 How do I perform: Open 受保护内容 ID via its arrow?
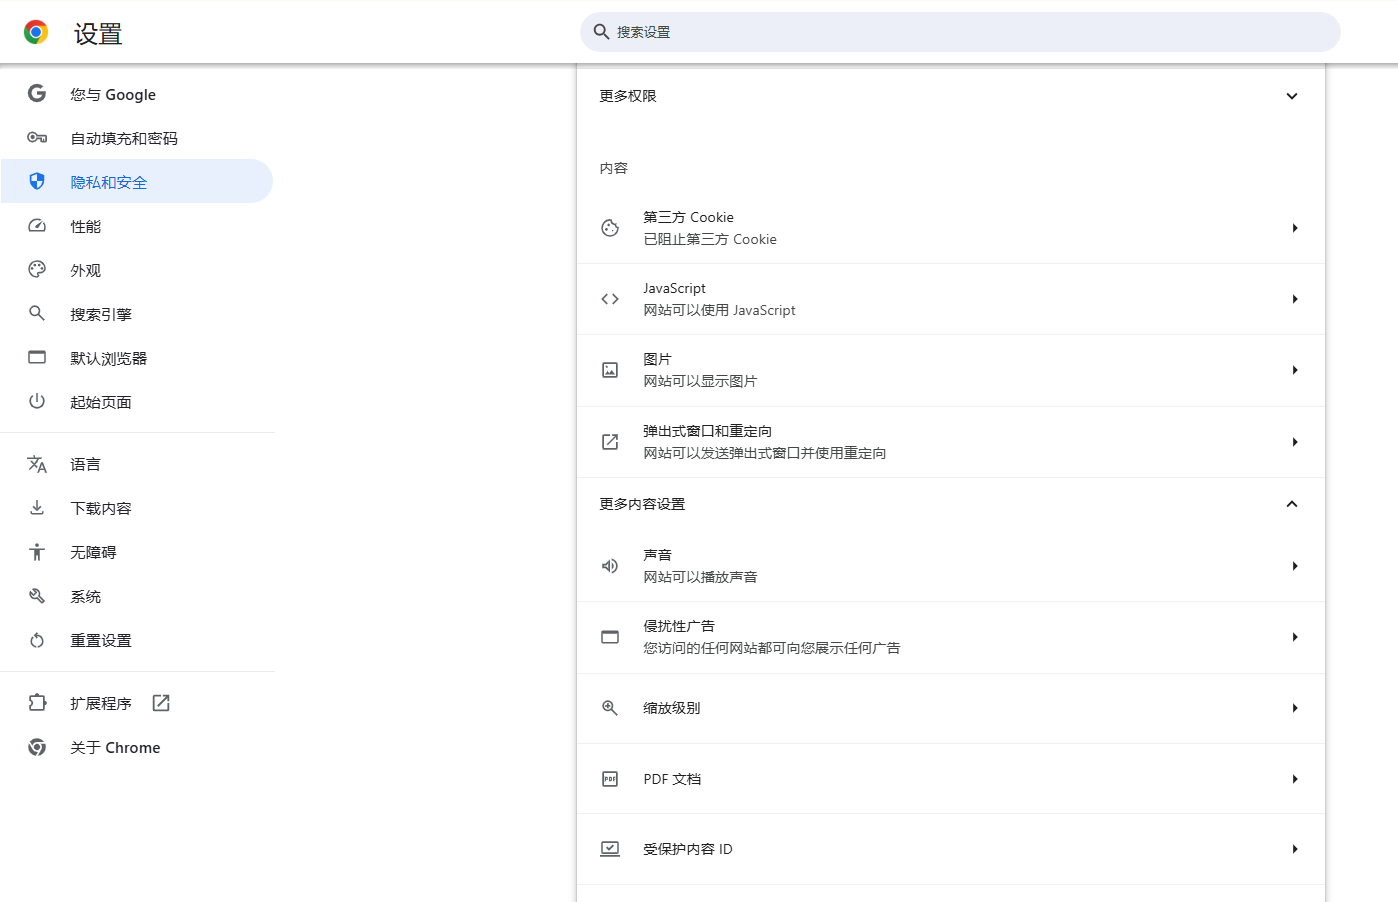click(x=1295, y=849)
